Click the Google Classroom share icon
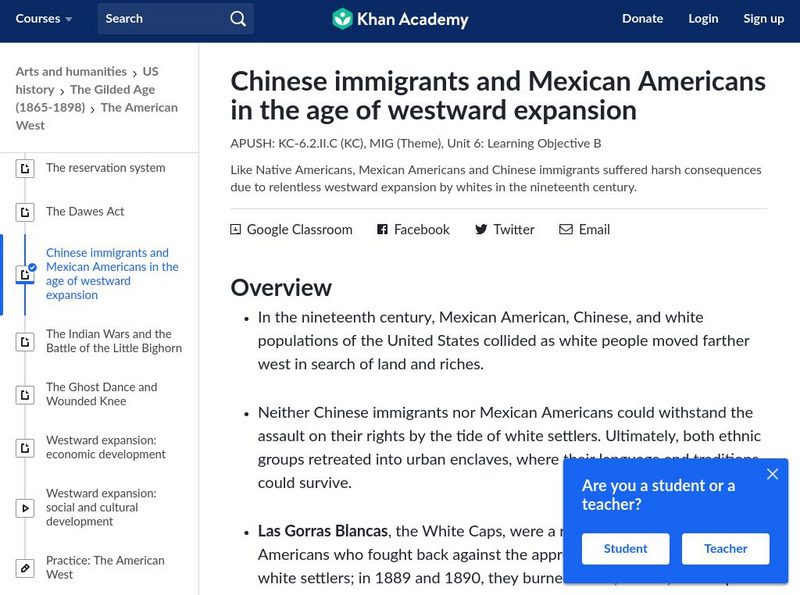 coord(236,230)
